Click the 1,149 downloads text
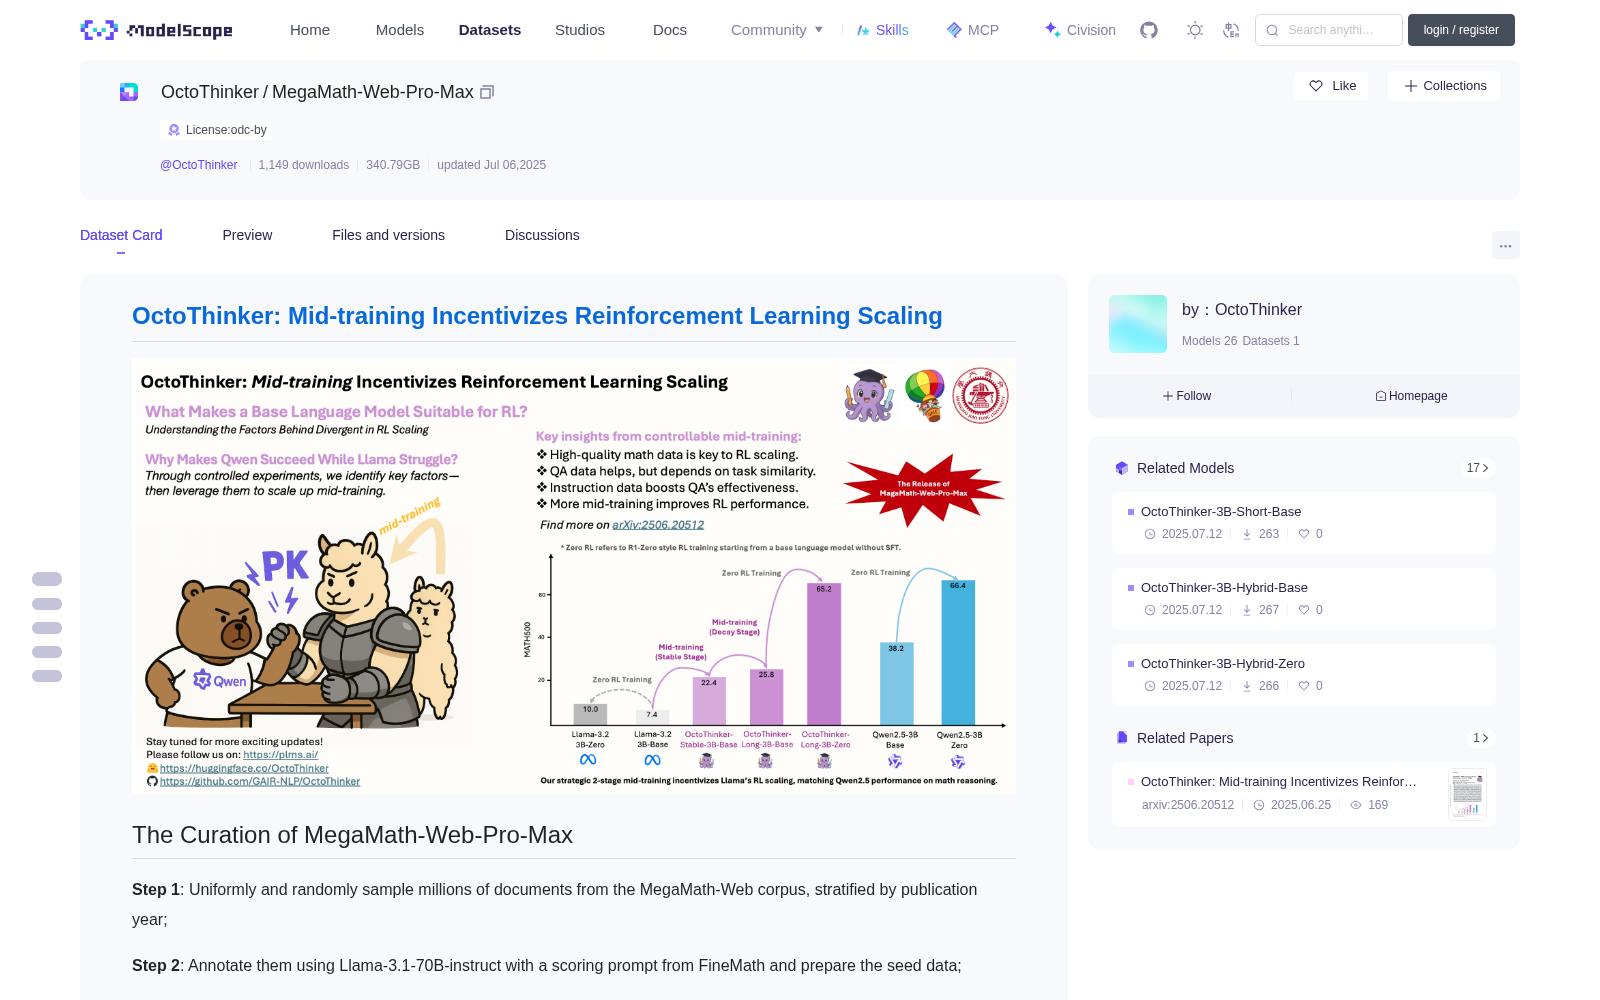Image resolution: width=1600 pixels, height=1000 pixels. pyautogui.click(x=304, y=165)
